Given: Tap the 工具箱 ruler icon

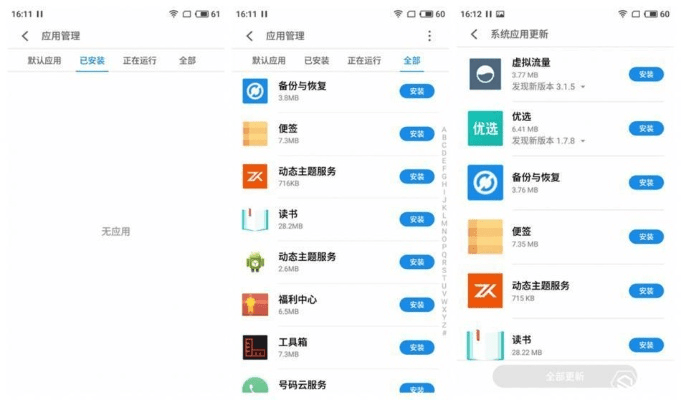Looking at the screenshot, I should click(255, 347).
